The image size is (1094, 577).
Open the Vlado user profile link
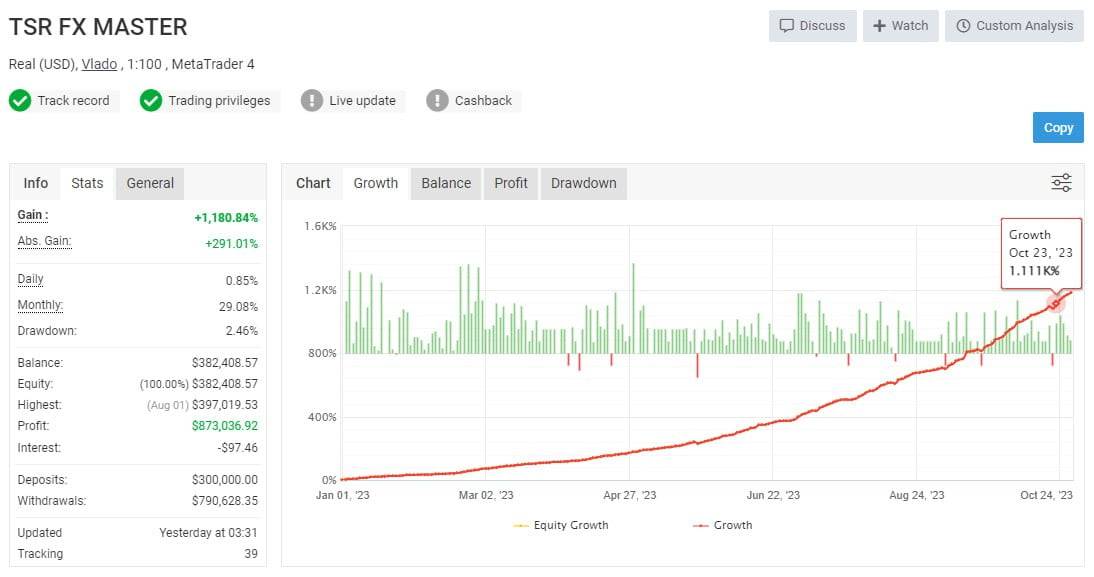point(99,64)
